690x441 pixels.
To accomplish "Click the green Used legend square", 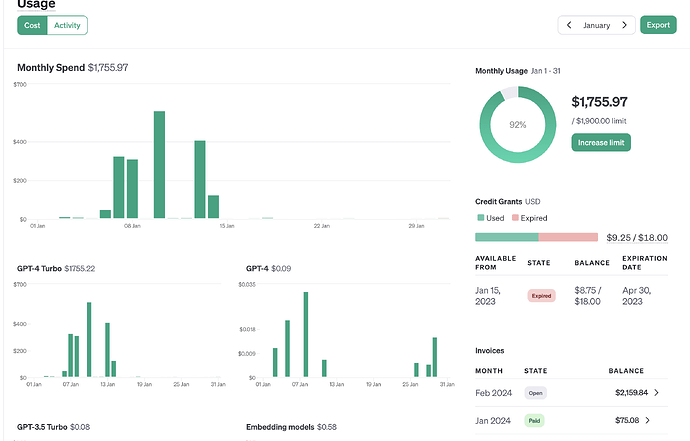I will pyautogui.click(x=481, y=217).
